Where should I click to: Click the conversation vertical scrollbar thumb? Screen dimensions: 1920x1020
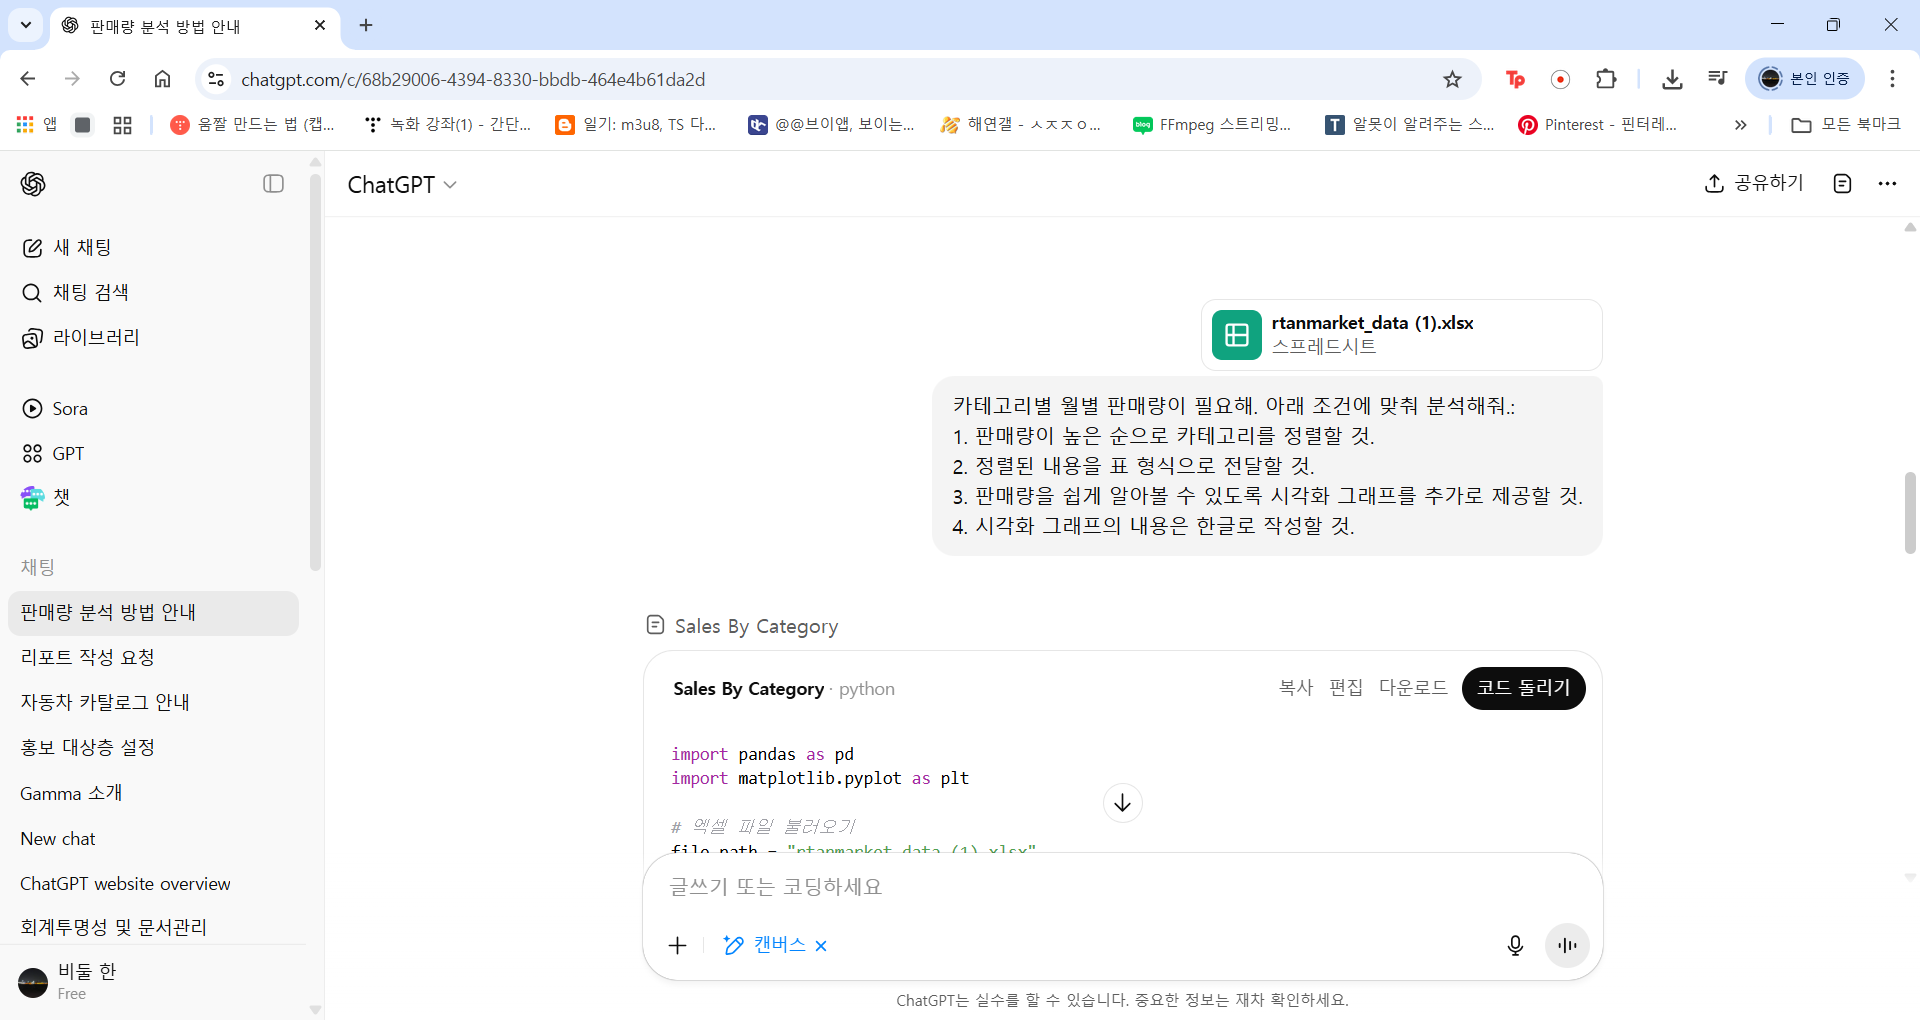point(1910,512)
